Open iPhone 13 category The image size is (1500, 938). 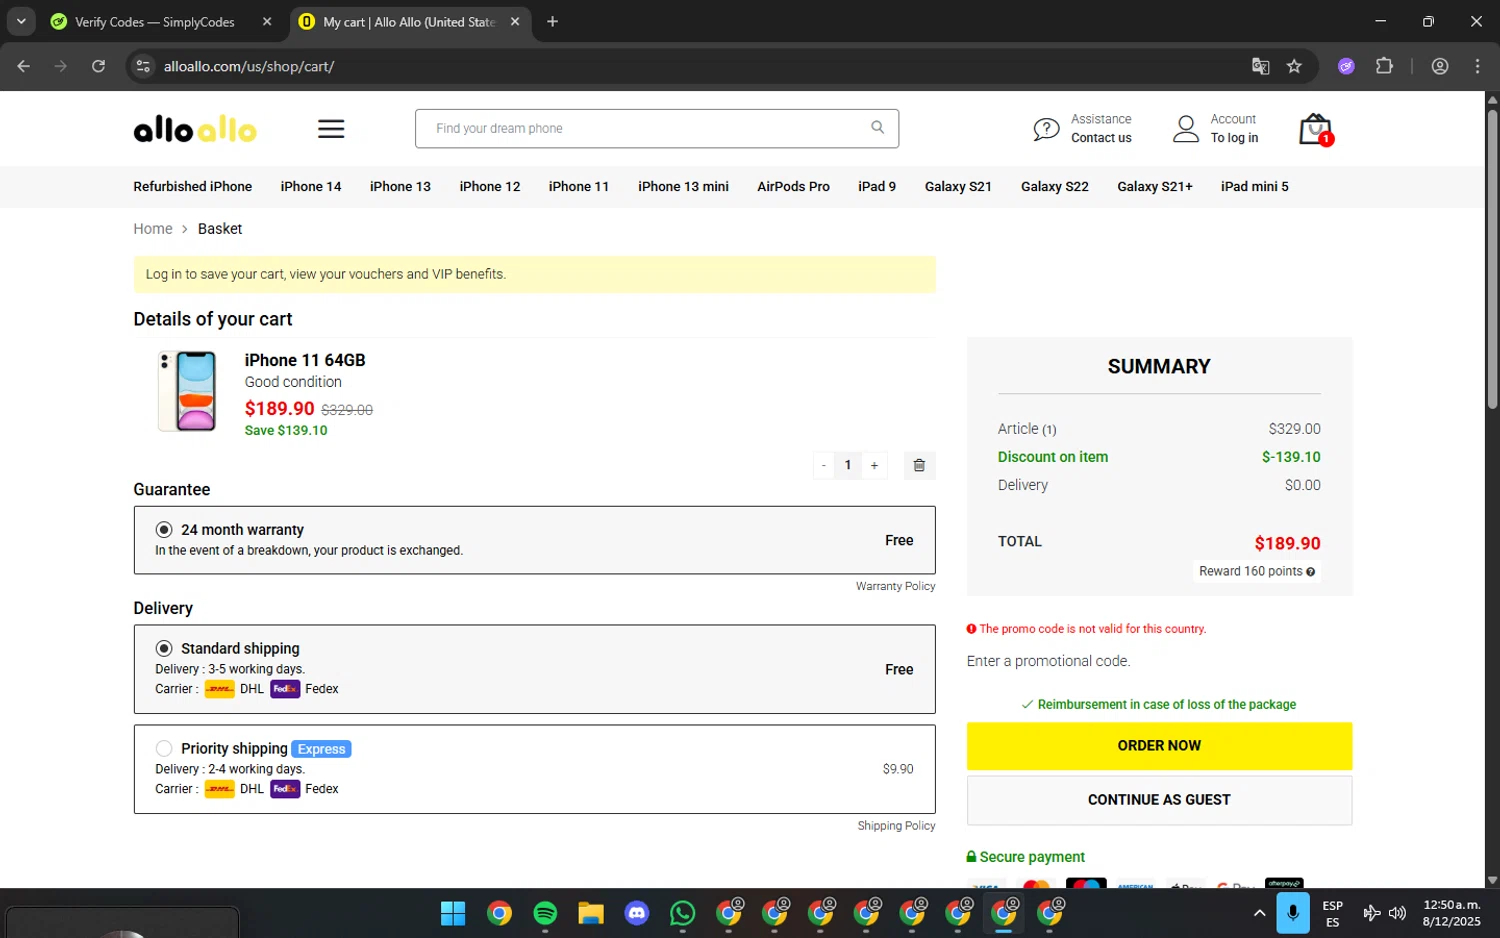click(400, 187)
